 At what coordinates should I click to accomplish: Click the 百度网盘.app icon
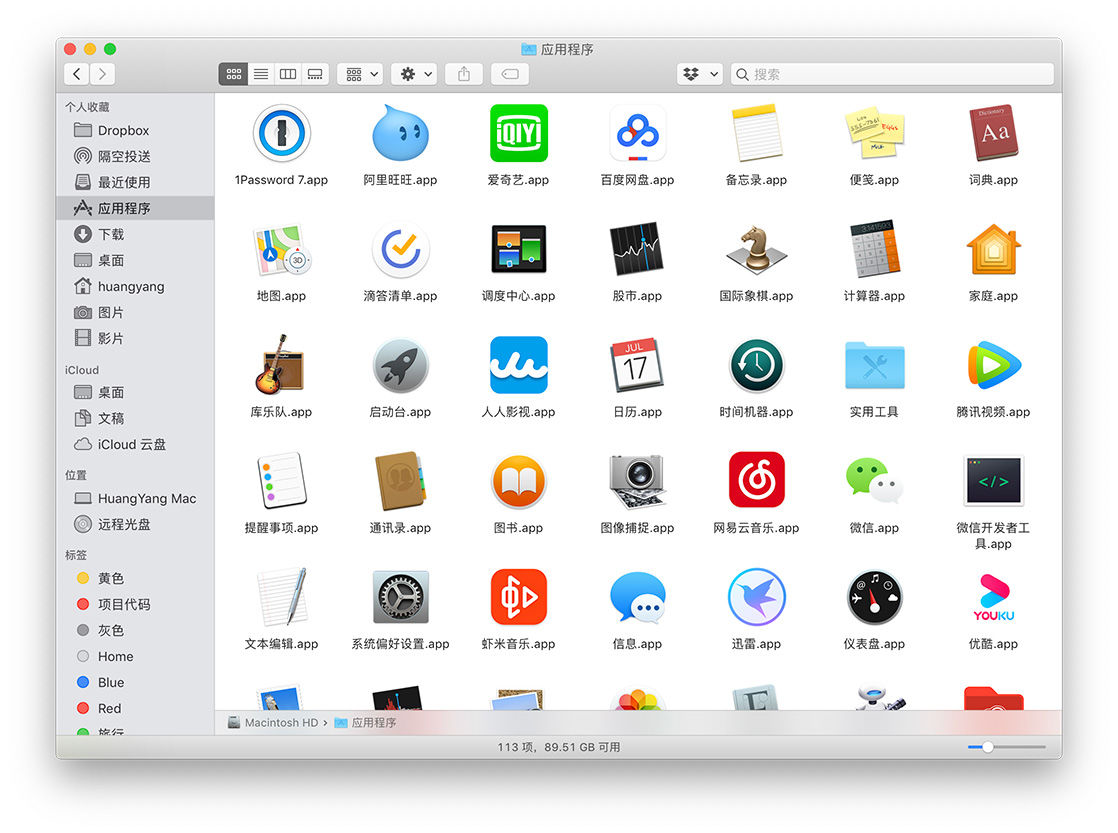click(x=637, y=133)
